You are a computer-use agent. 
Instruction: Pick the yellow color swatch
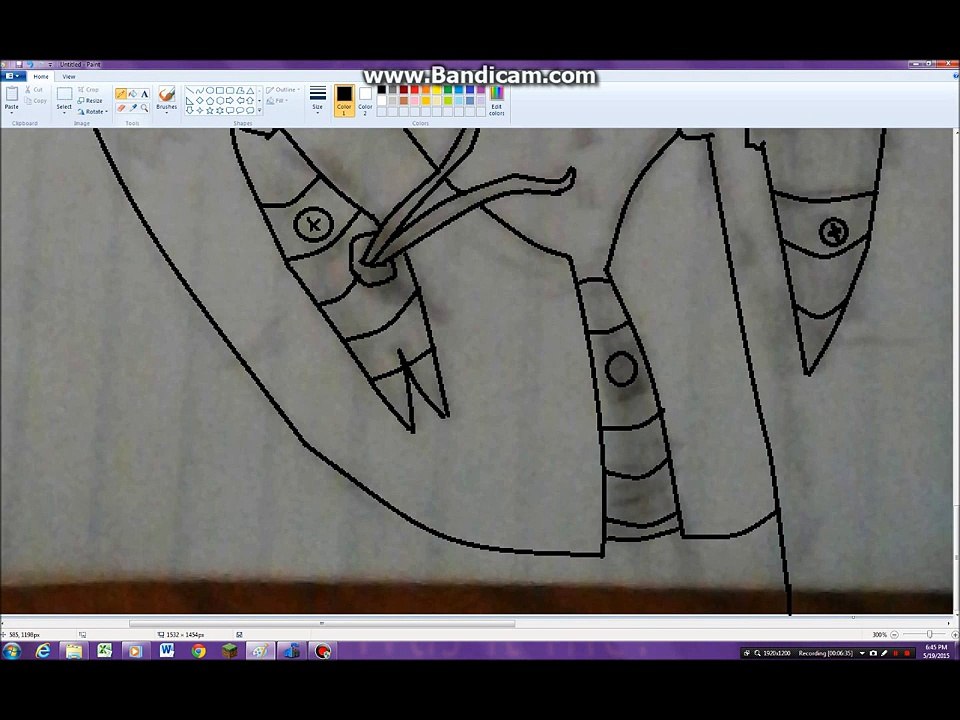pyautogui.click(x=437, y=90)
